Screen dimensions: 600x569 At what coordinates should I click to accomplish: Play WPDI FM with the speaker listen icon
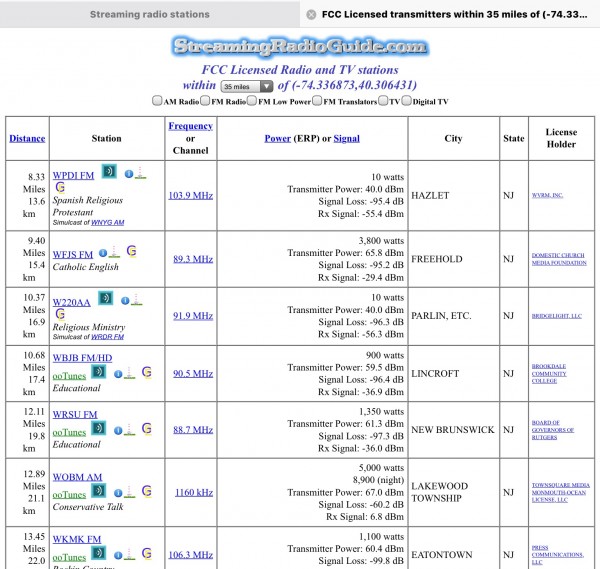[x=109, y=171]
